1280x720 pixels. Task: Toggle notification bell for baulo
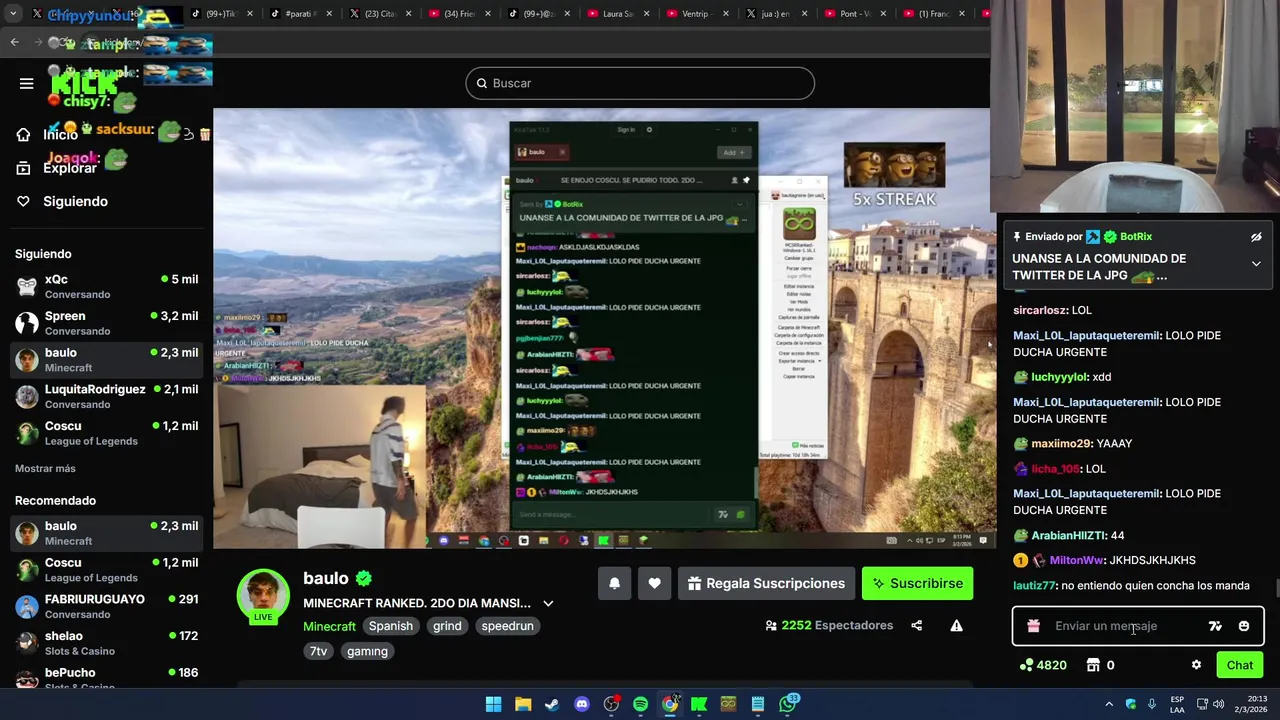pos(615,583)
